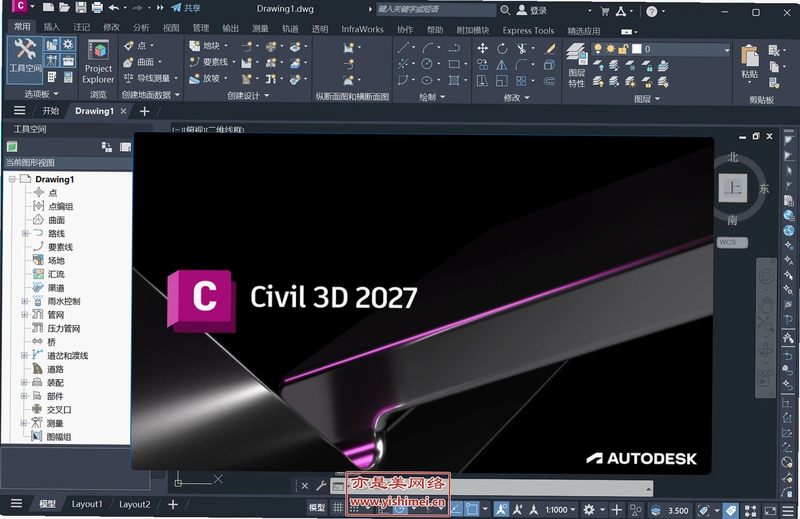
Task: Launch Project Explorer
Action: (x=98, y=61)
